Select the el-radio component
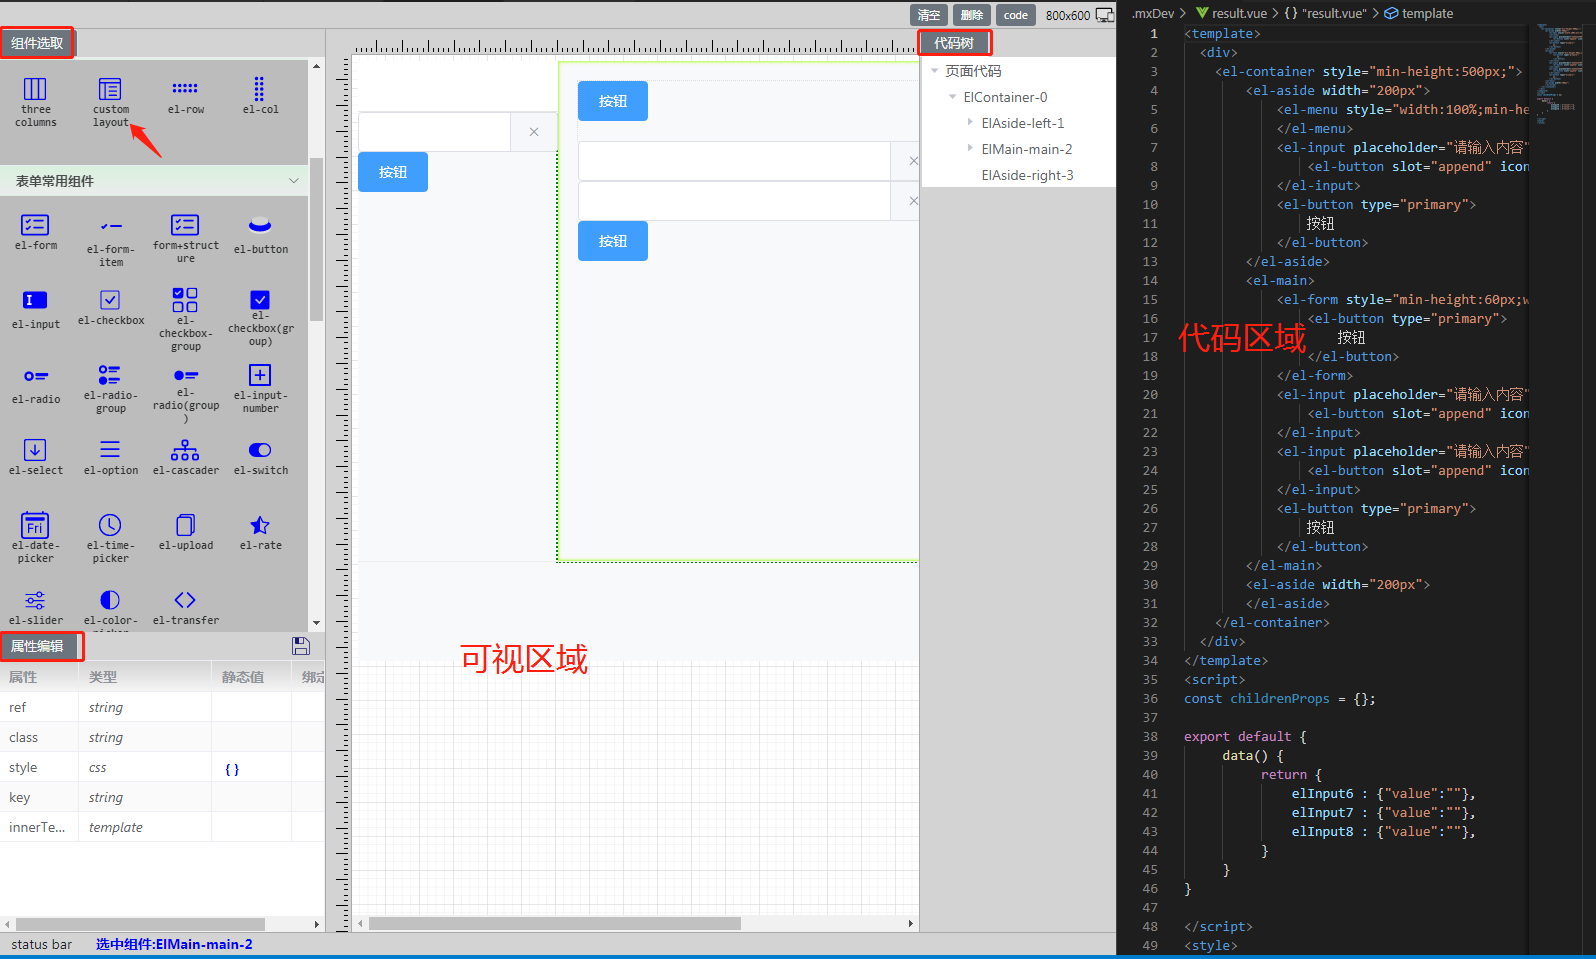Image resolution: width=1596 pixels, height=959 pixels. click(35, 385)
